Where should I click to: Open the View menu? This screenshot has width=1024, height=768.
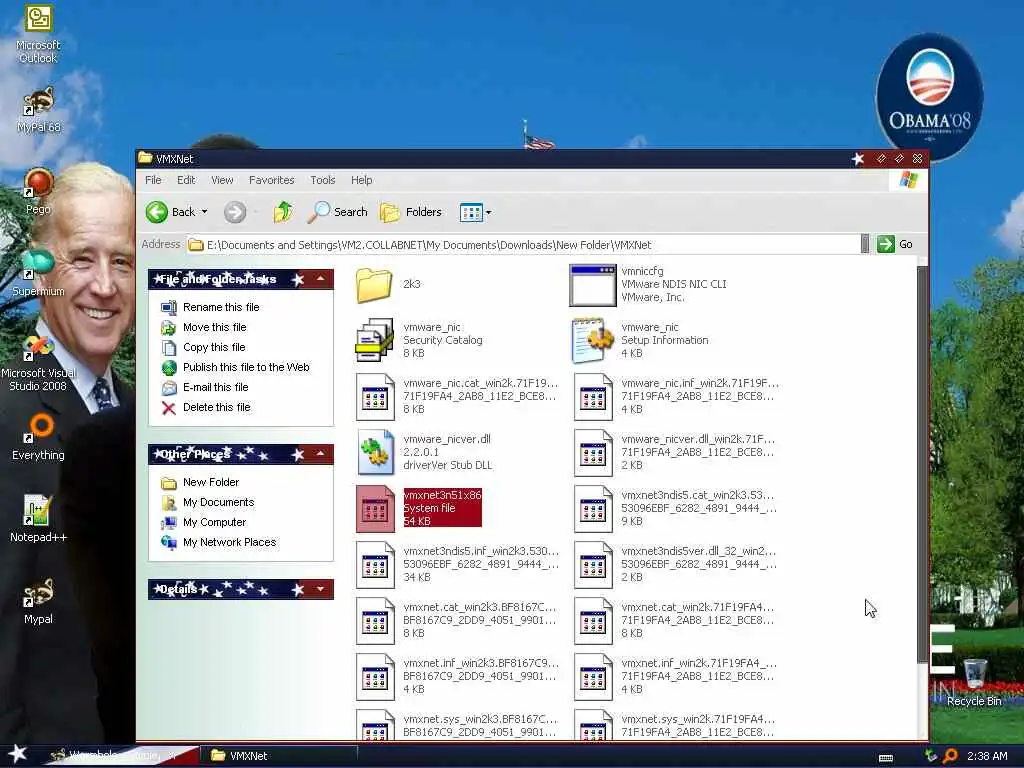[x=222, y=180]
